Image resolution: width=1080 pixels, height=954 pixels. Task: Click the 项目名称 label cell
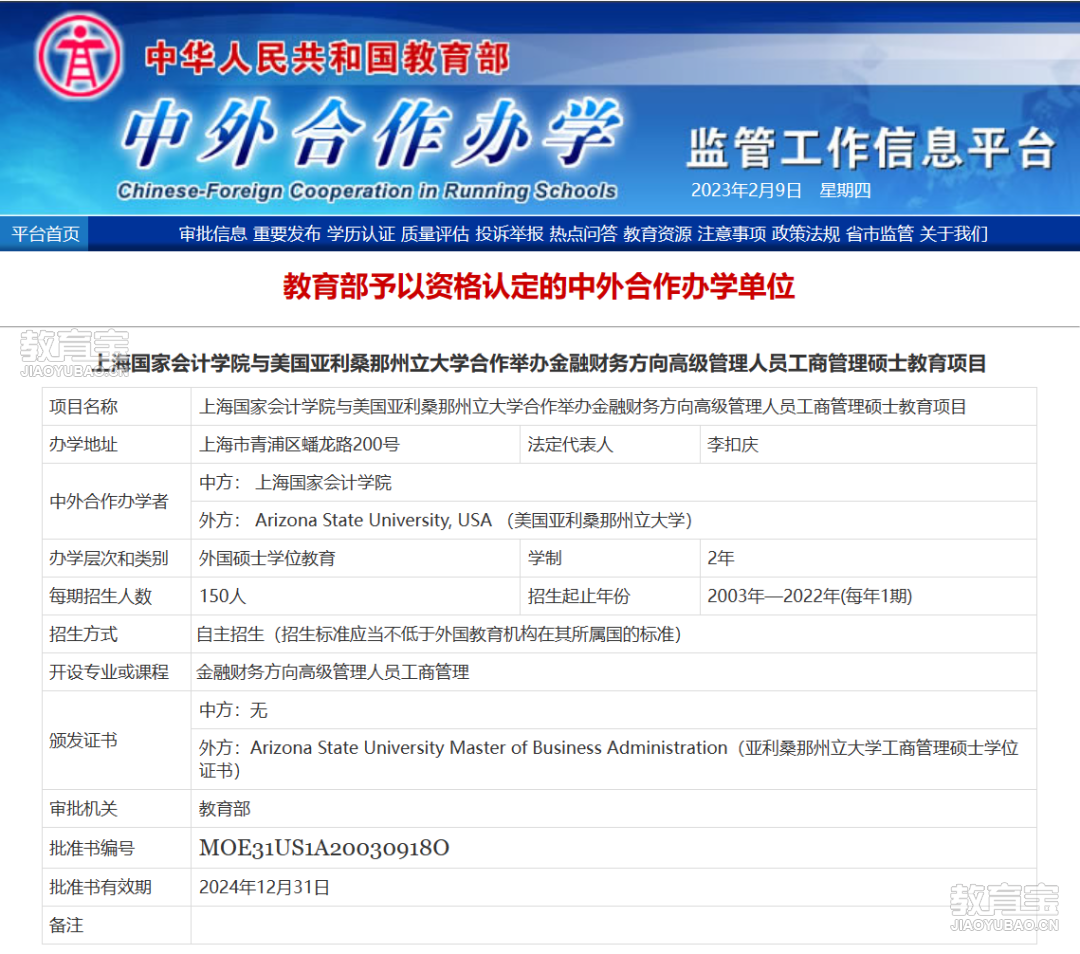[116, 406]
